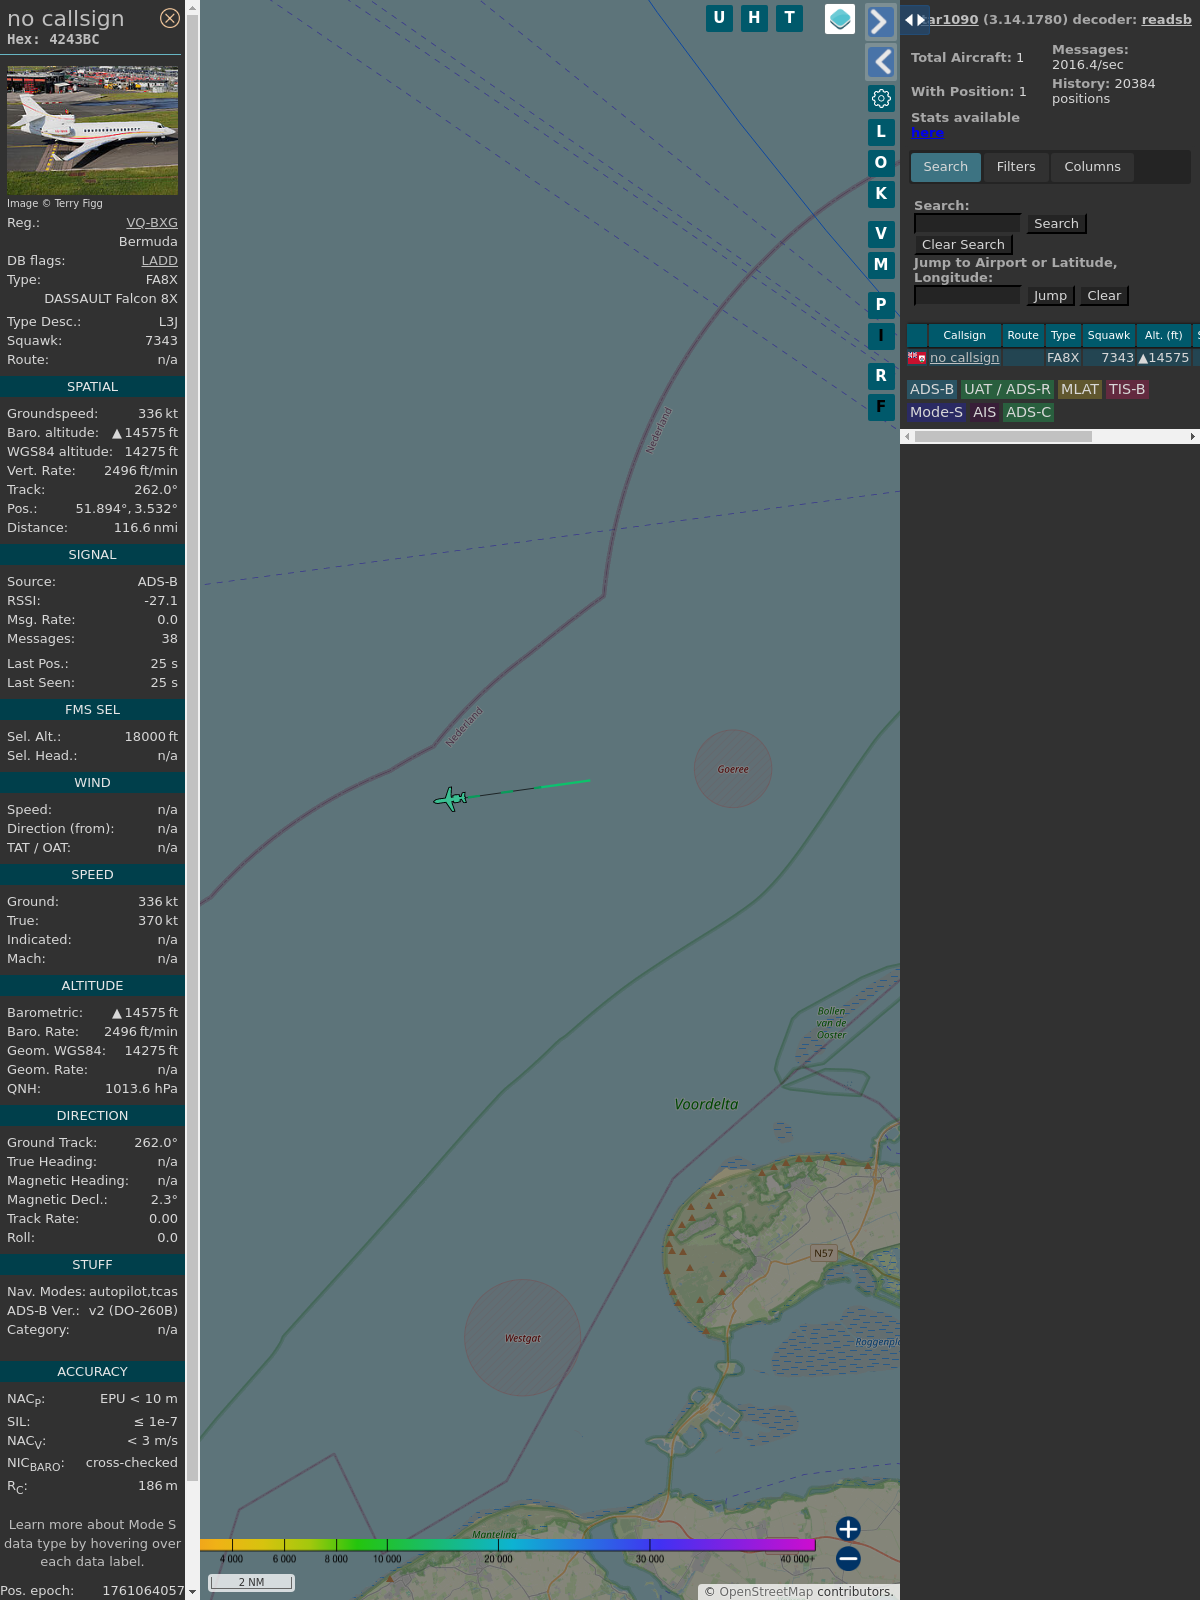The height and width of the screenshot is (1600, 1200).
Task: Open the readsb decoder link
Action: click(x=1166, y=20)
